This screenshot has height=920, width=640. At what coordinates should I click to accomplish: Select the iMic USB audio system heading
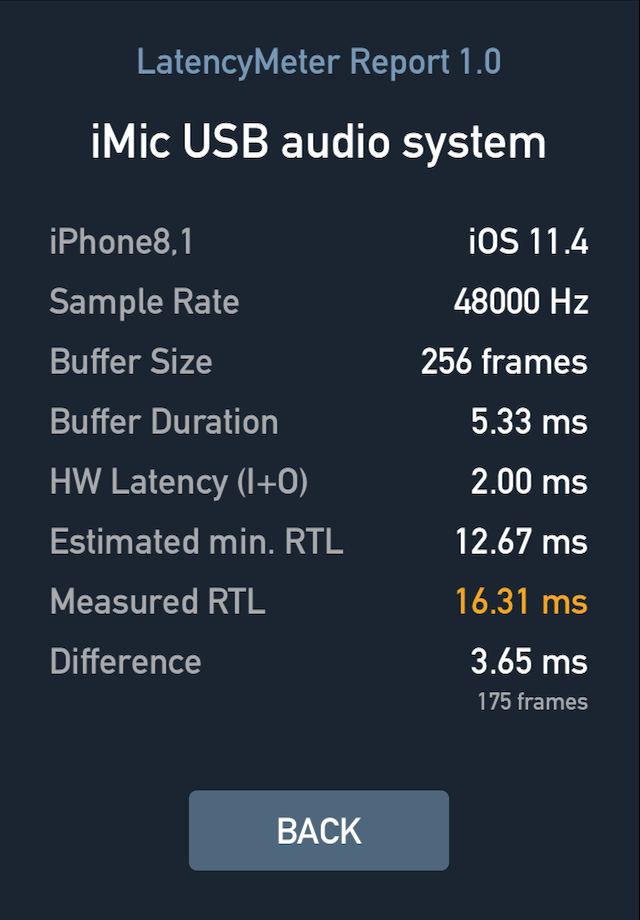318,142
